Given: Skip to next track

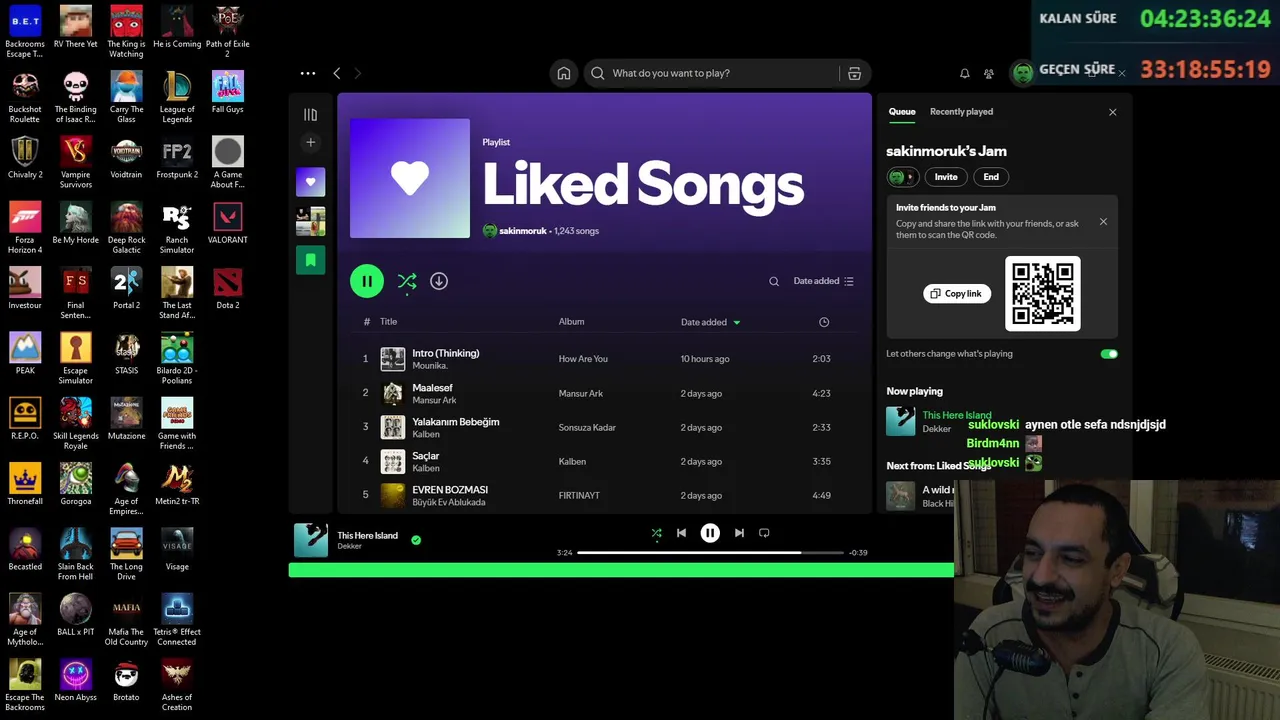Looking at the screenshot, I should [x=739, y=533].
